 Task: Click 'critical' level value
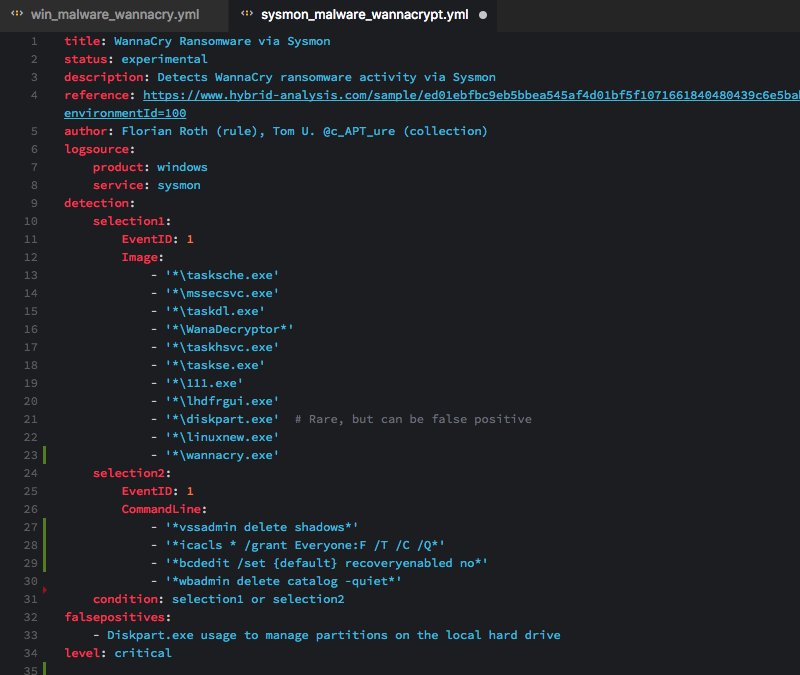[143, 653]
